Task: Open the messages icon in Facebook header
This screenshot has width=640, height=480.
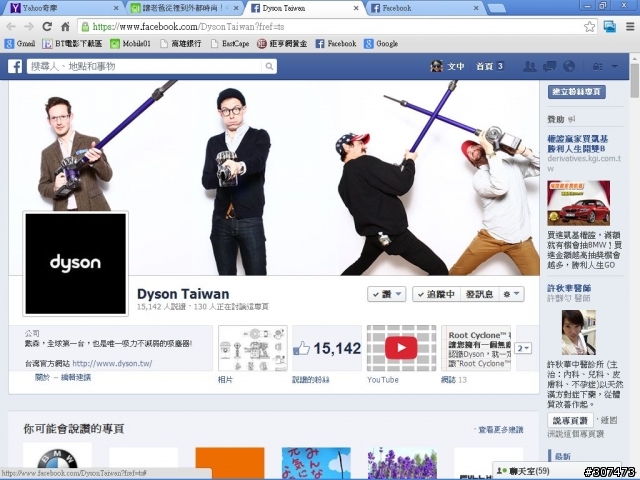Action: 549,66
